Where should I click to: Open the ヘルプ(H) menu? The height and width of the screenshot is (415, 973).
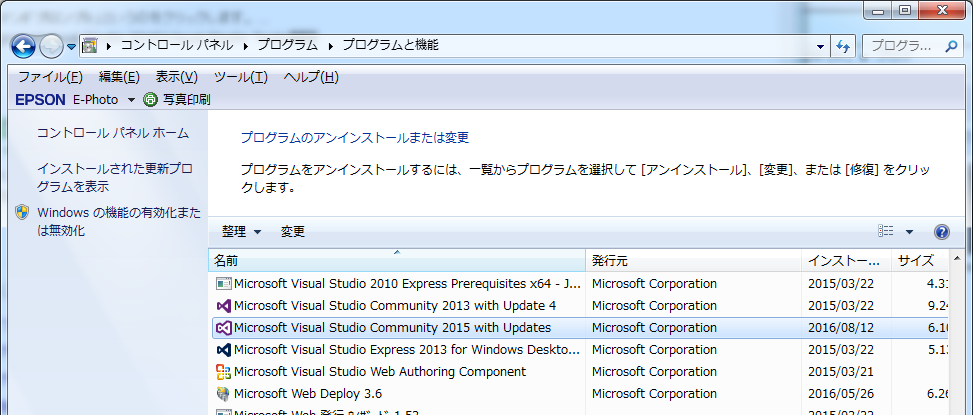(311, 78)
